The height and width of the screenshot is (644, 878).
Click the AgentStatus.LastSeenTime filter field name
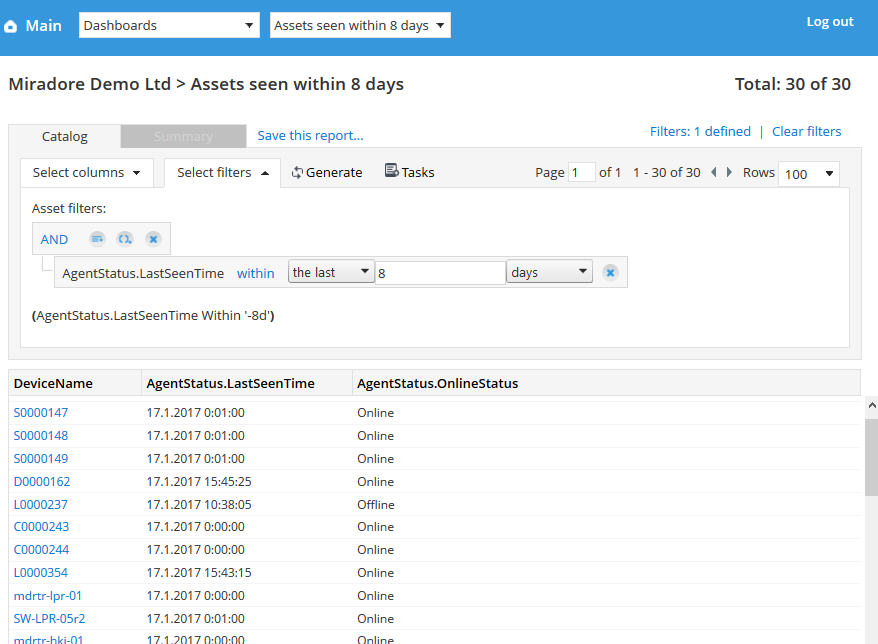[143, 273]
